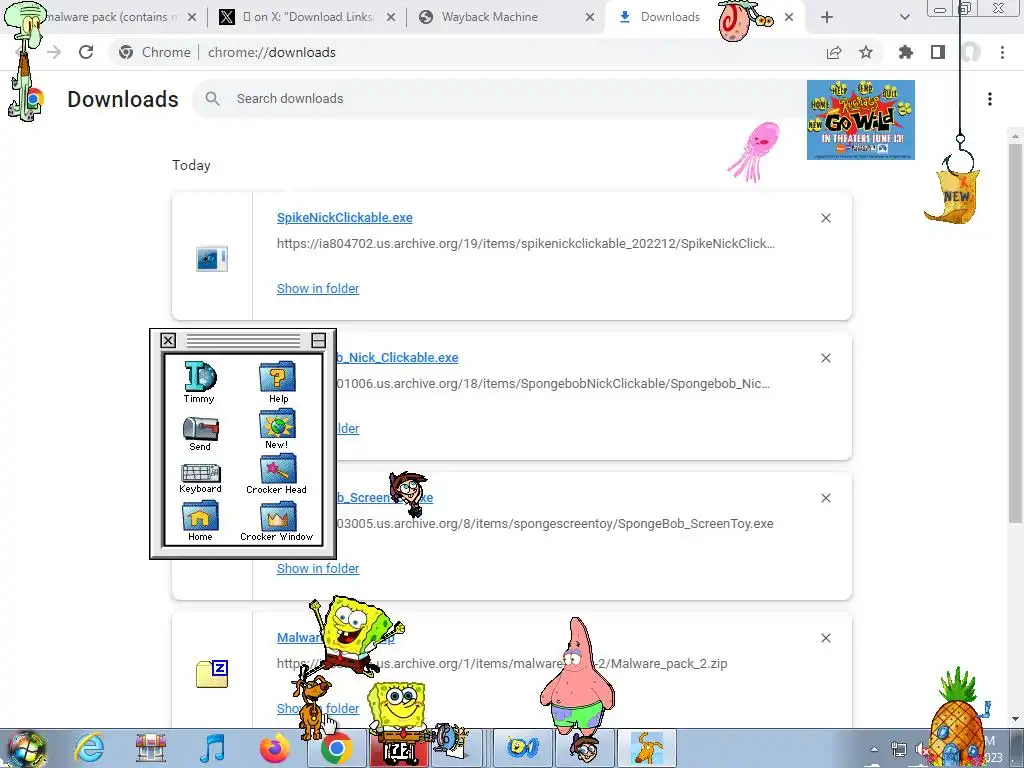Click the Keyboard icon
This screenshot has height=768, width=1024.
point(200,478)
